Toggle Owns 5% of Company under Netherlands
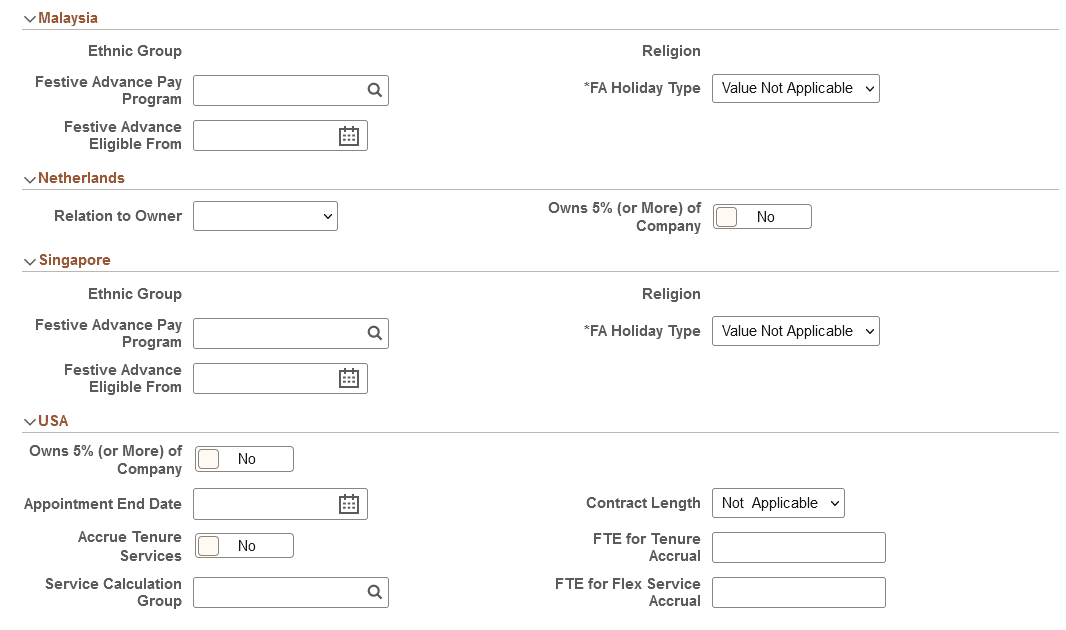The height and width of the screenshot is (630, 1066). (x=726, y=216)
